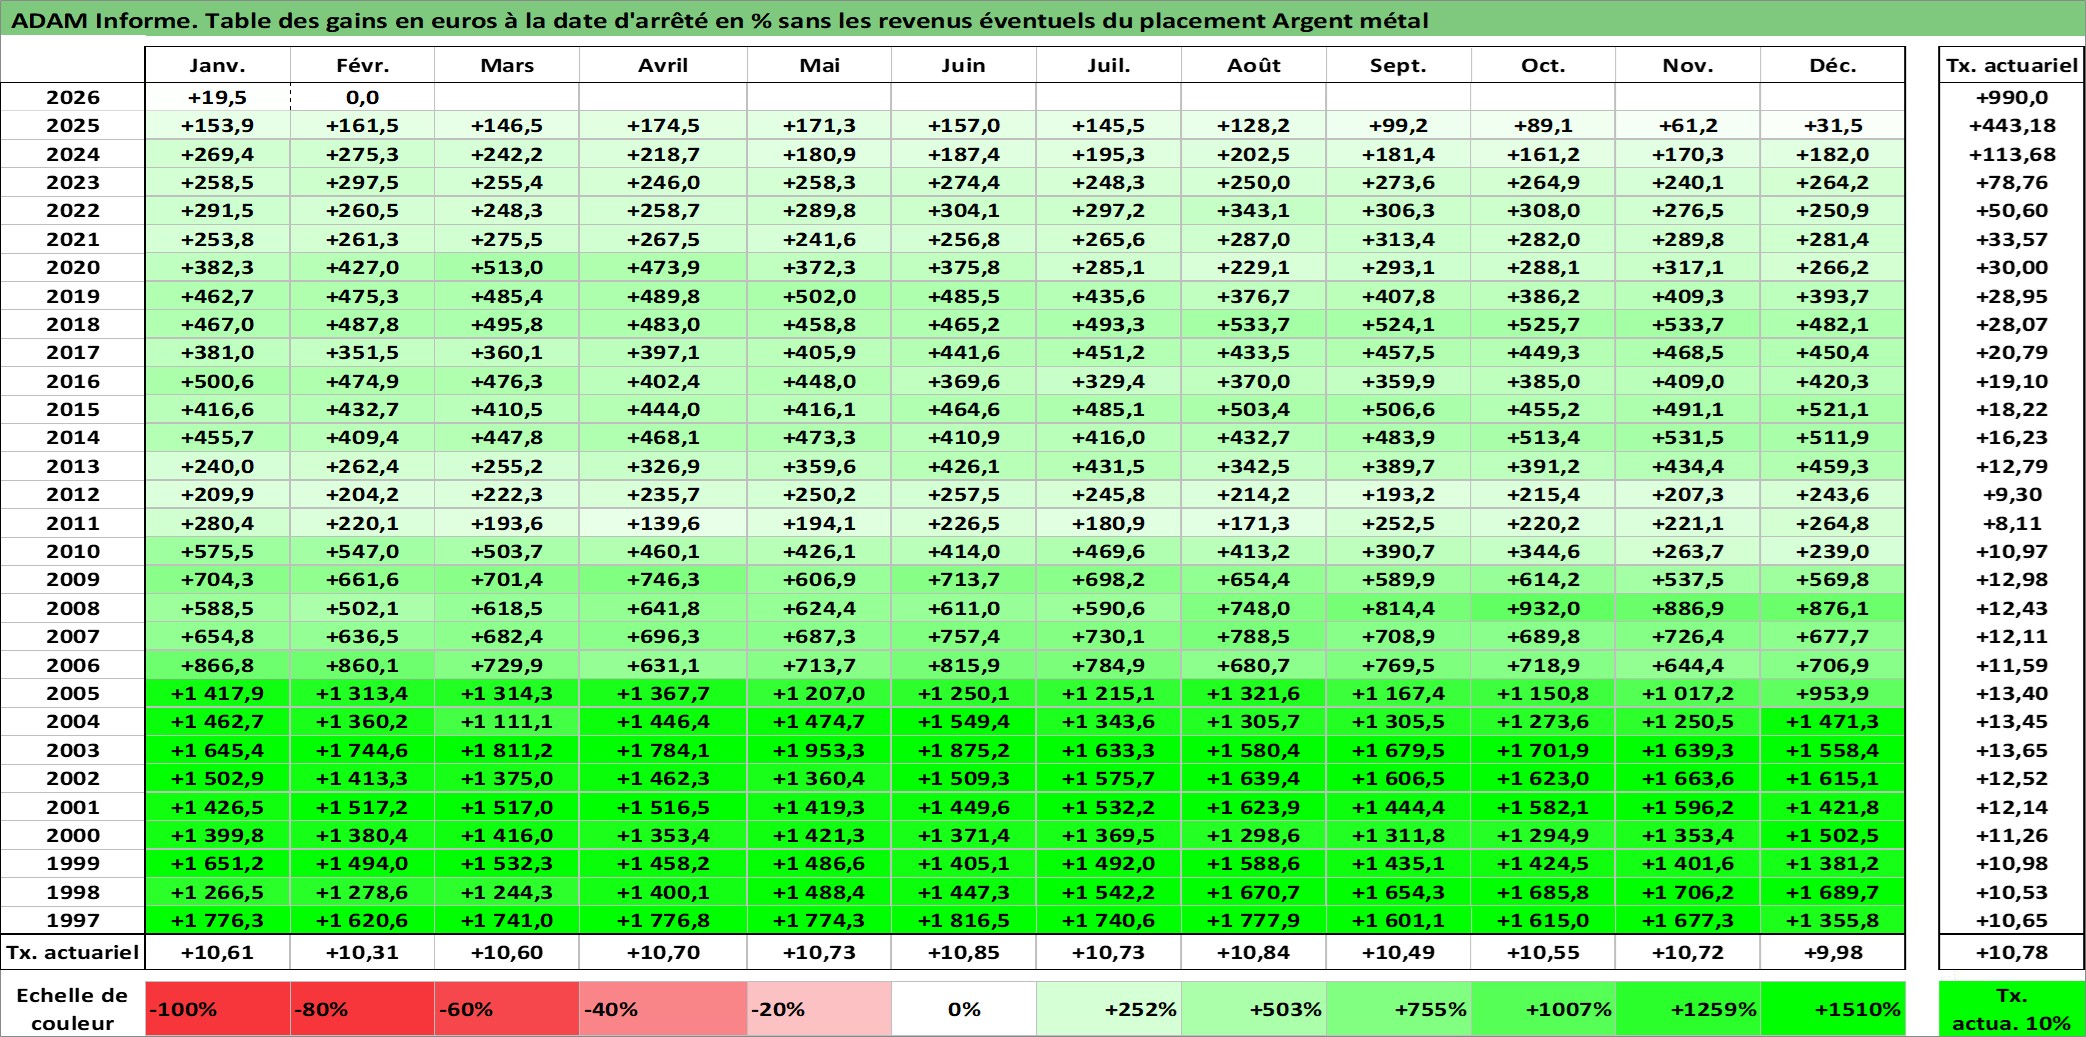The height and width of the screenshot is (1037, 2086).
Task: Select the 0,0 value in the 2026 row
Action: tap(362, 97)
